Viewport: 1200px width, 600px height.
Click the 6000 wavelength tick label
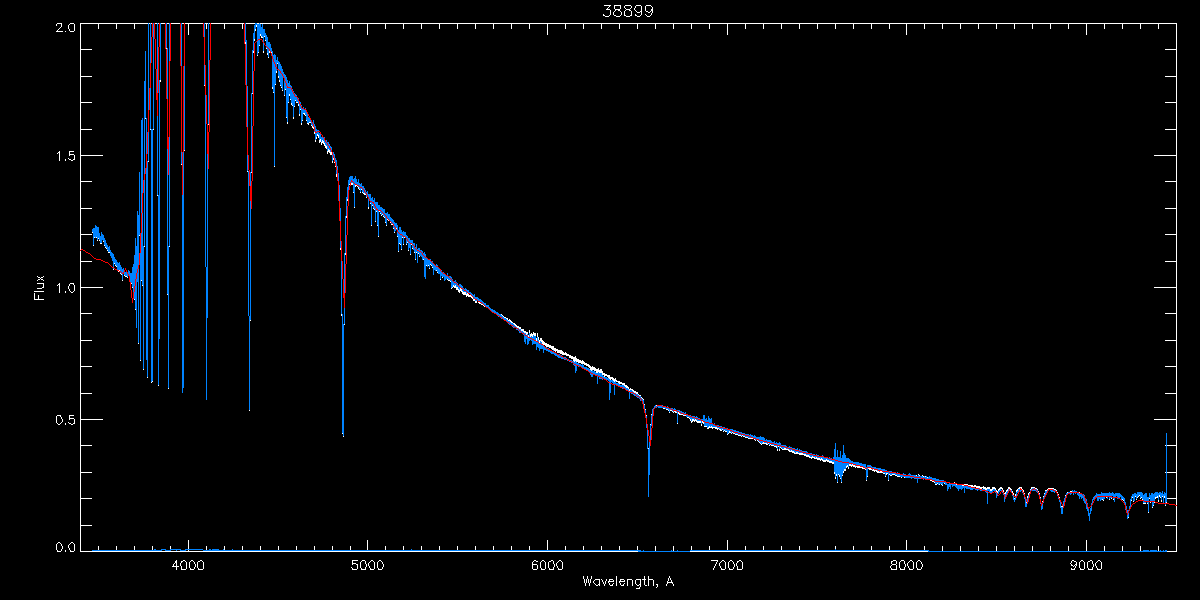coord(547,566)
